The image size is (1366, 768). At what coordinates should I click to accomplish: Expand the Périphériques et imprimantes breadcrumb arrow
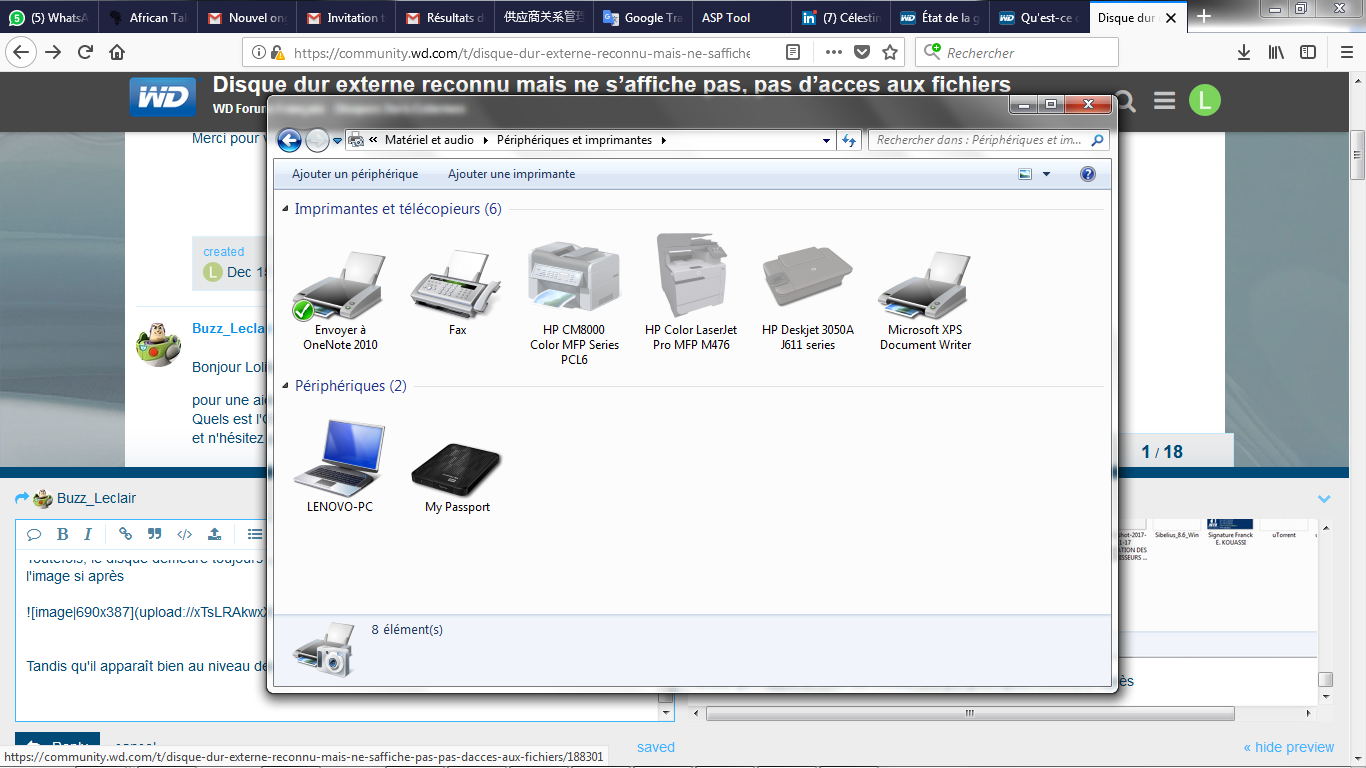663,141
